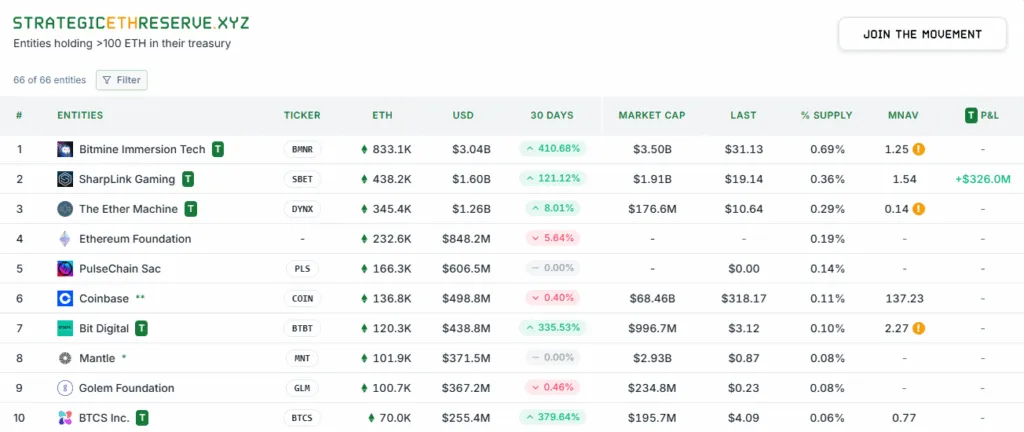Click the Bitmine Immersion Tech logo icon
The width and height of the screenshot is (1024, 432).
click(x=65, y=149)
